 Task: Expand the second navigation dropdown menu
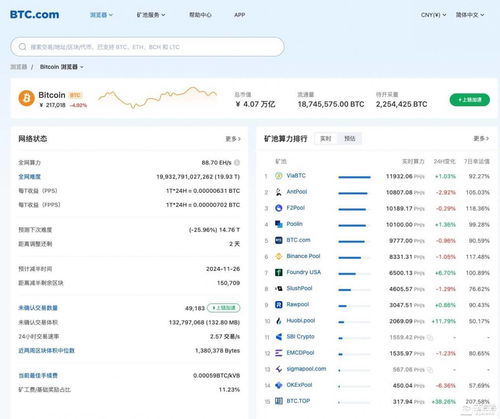(151, 15)
